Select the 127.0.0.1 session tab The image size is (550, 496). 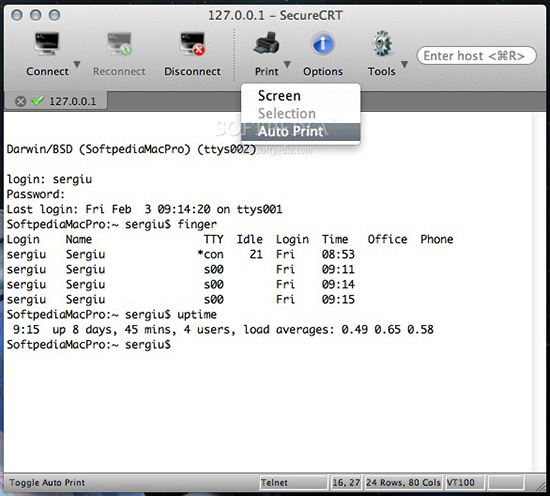pyautogui.click(x=56, y=101)
